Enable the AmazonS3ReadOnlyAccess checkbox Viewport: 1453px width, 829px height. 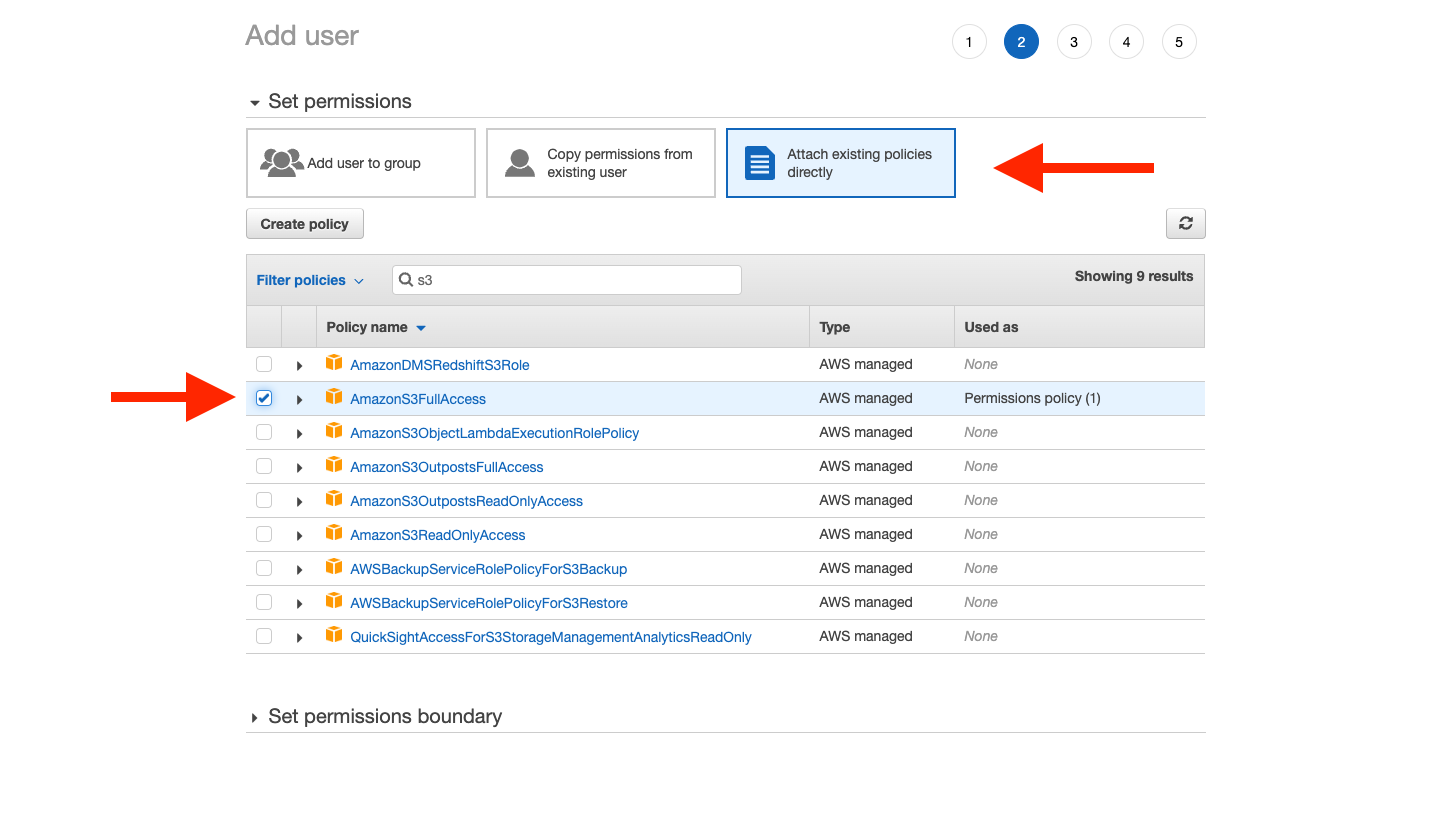264,534
